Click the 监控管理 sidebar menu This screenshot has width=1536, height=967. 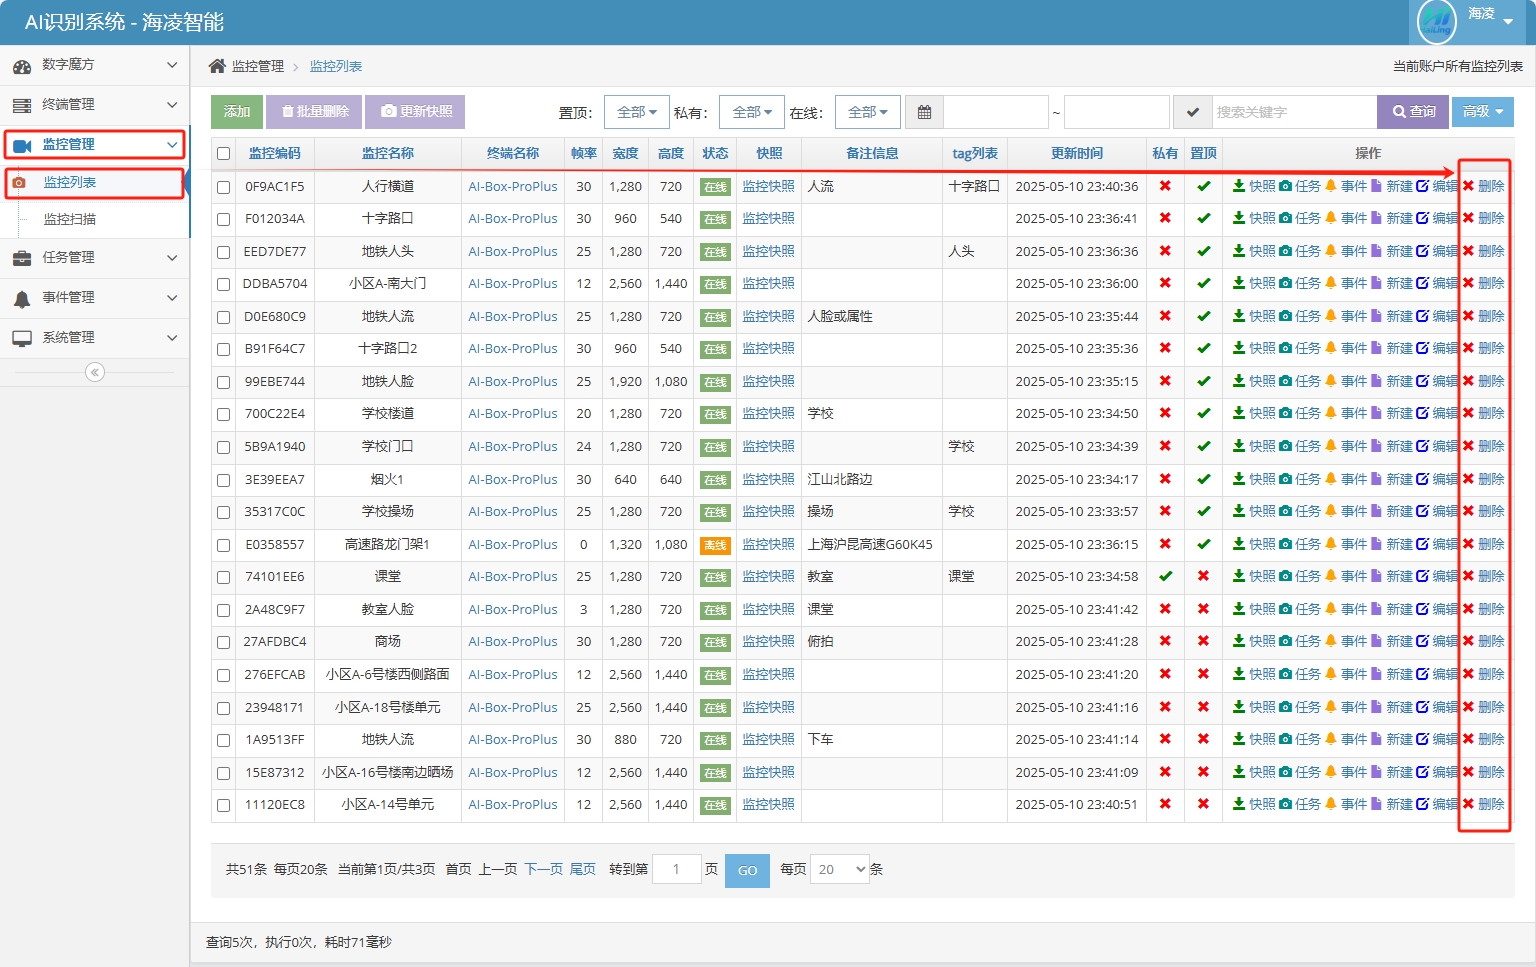[95, 145]
